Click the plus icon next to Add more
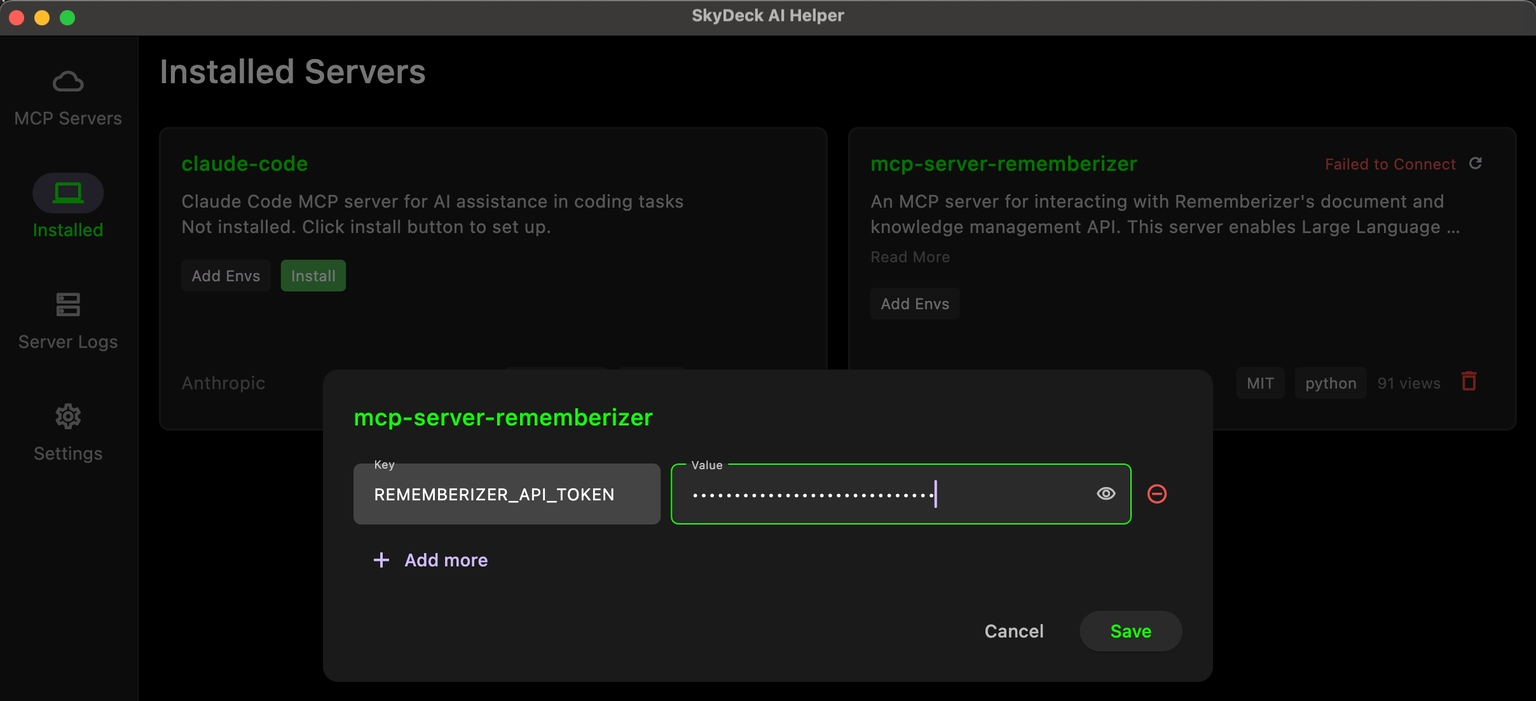 coord(381,560)
